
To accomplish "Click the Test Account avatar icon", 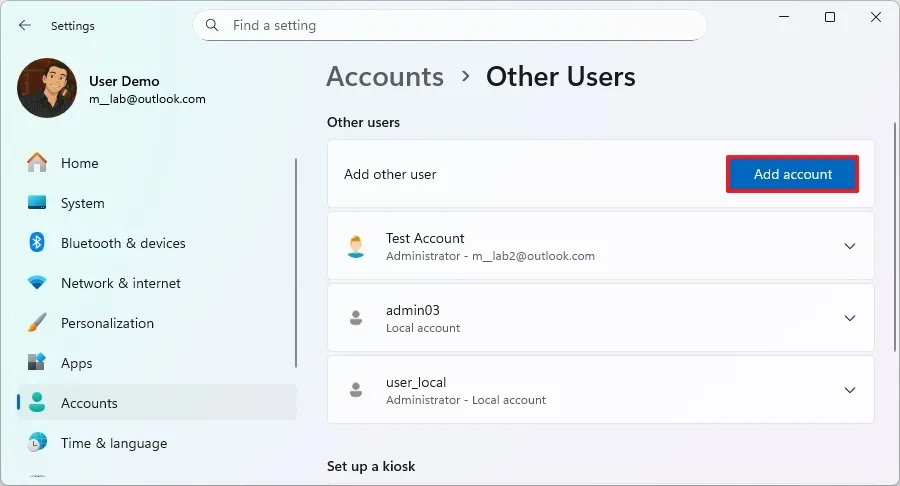I will click(x=355, y=246).
